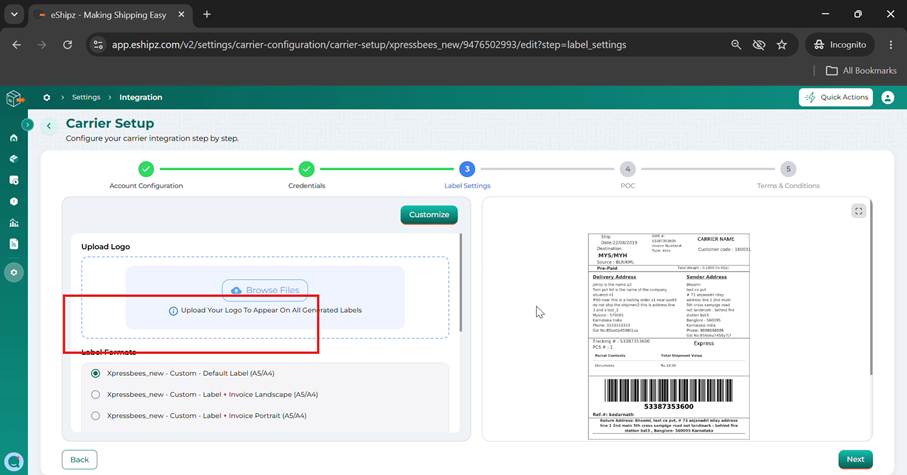Click the Incognito indicator

[840, 45]
